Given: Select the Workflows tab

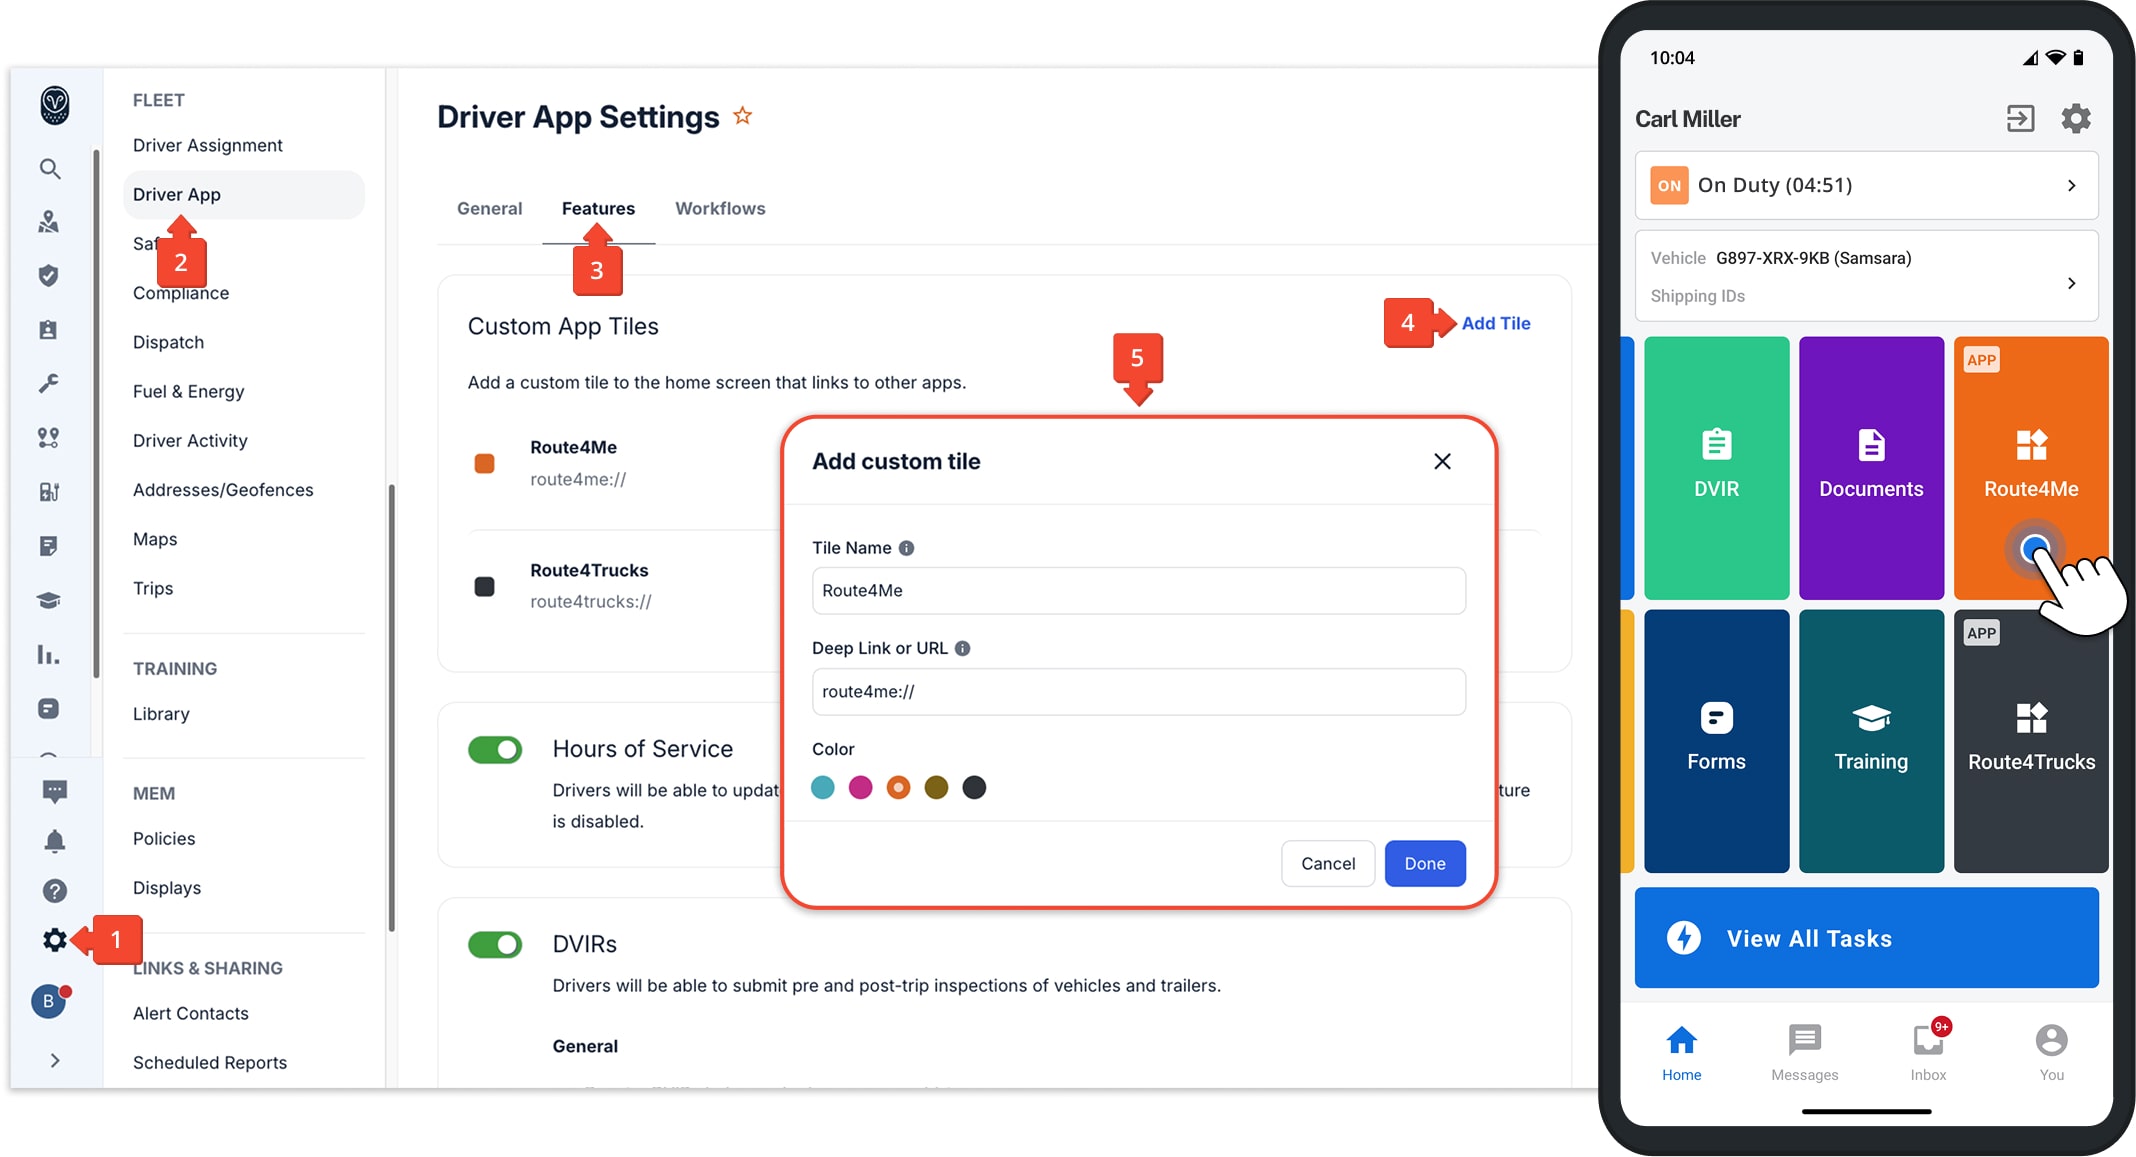Looking at the screenshot, I should click(719, 208).
